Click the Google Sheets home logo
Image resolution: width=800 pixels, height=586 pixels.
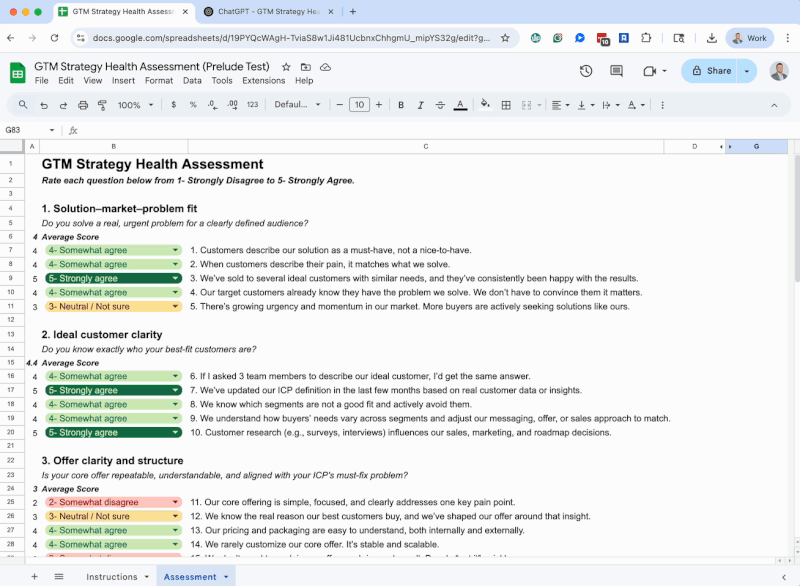18,72
